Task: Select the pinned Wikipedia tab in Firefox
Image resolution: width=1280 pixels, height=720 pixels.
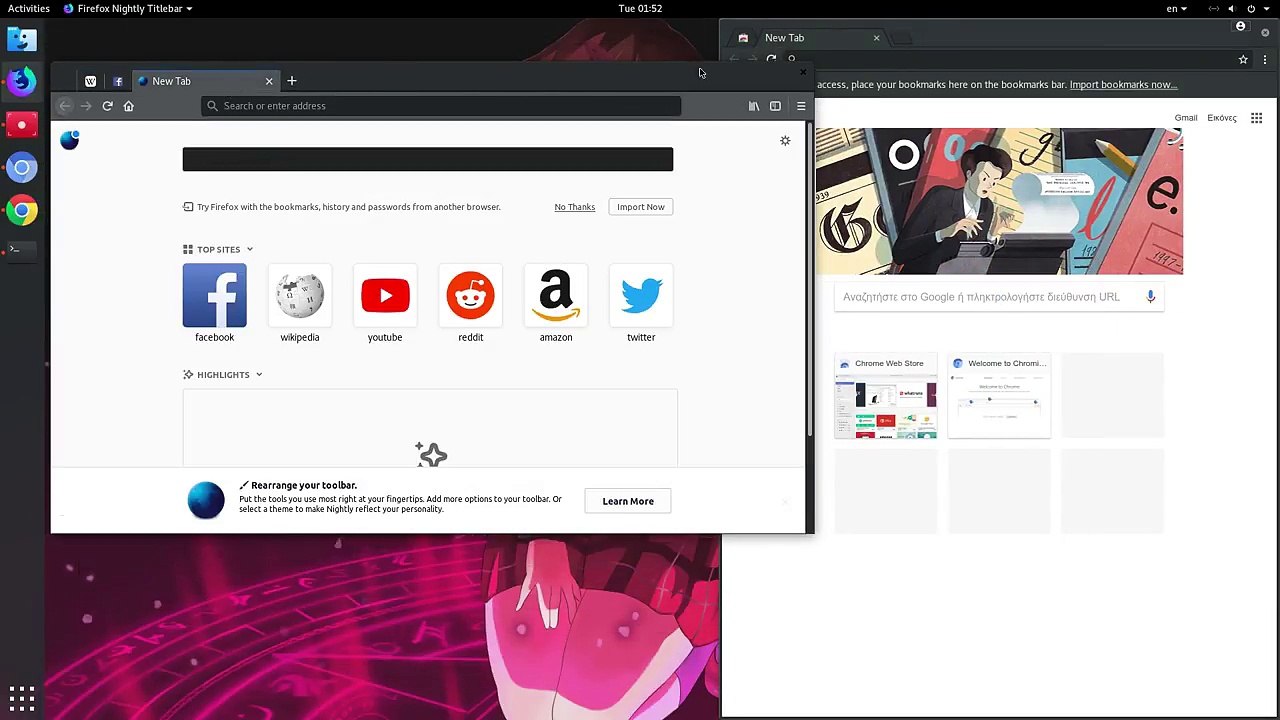Action: click(x=90, y=81)
